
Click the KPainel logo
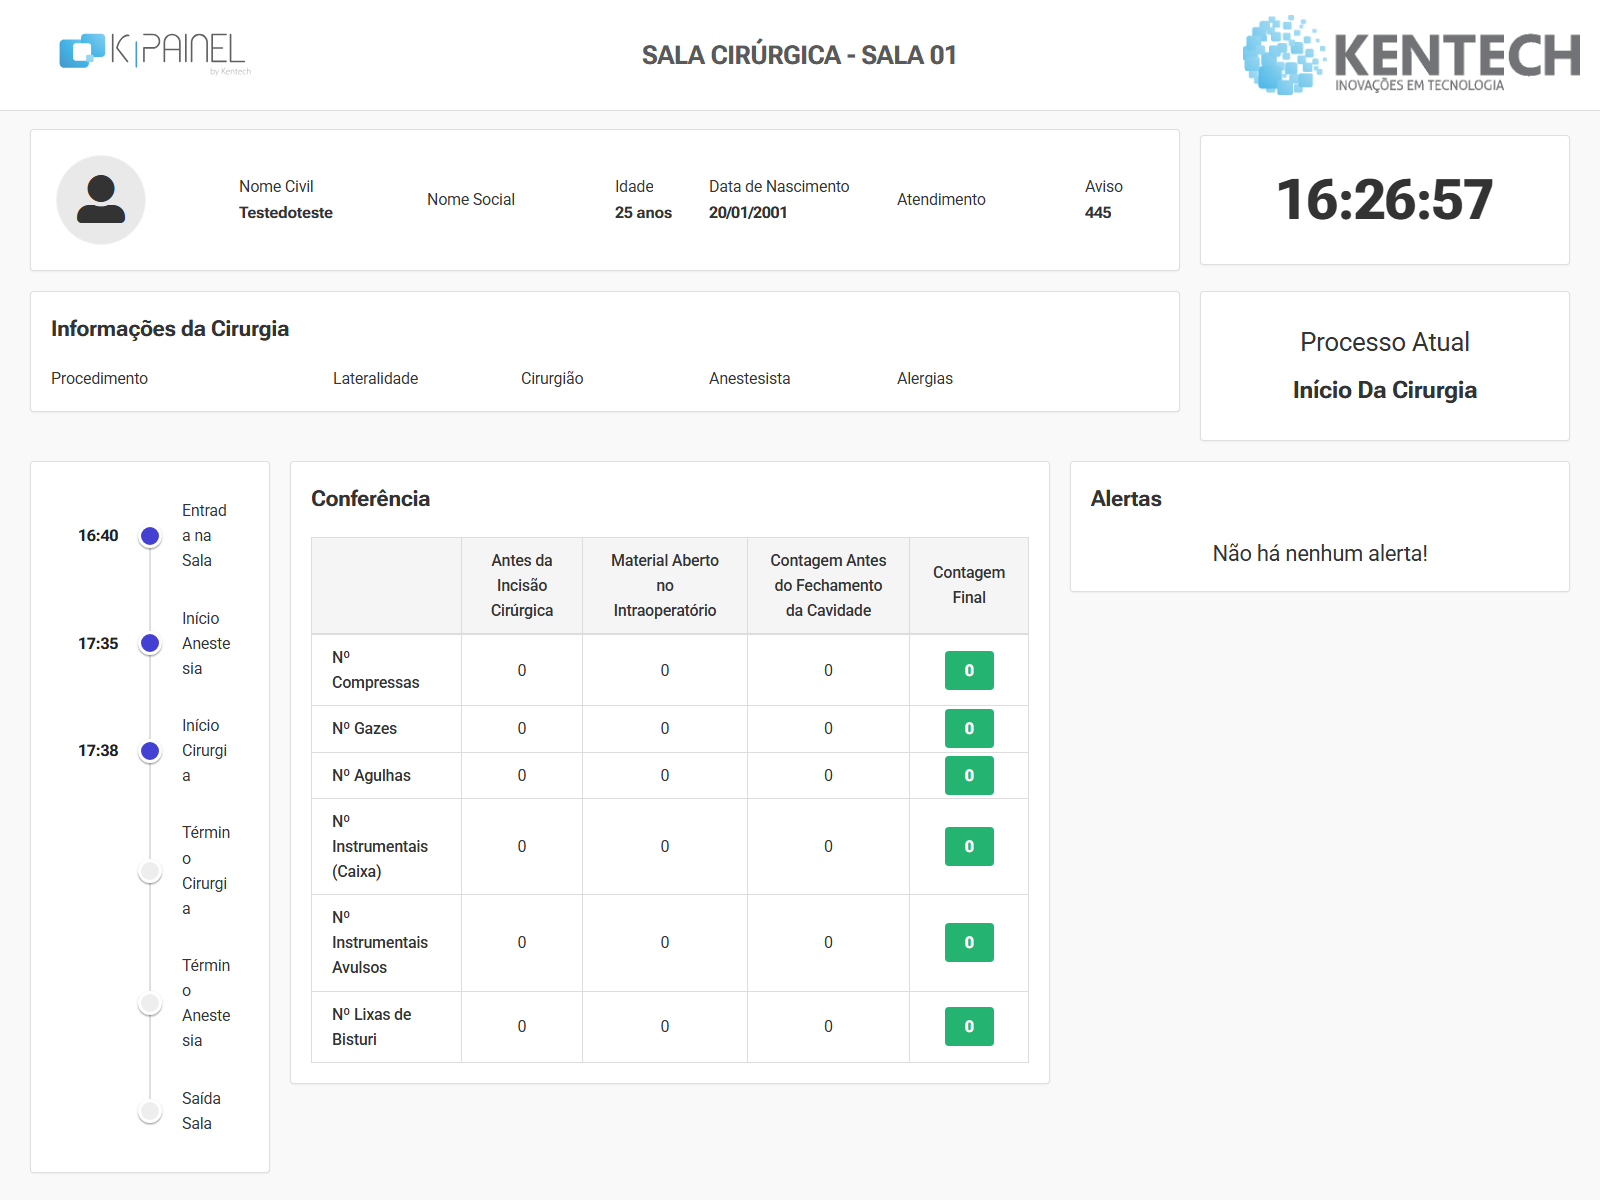[x=155, y=53]
